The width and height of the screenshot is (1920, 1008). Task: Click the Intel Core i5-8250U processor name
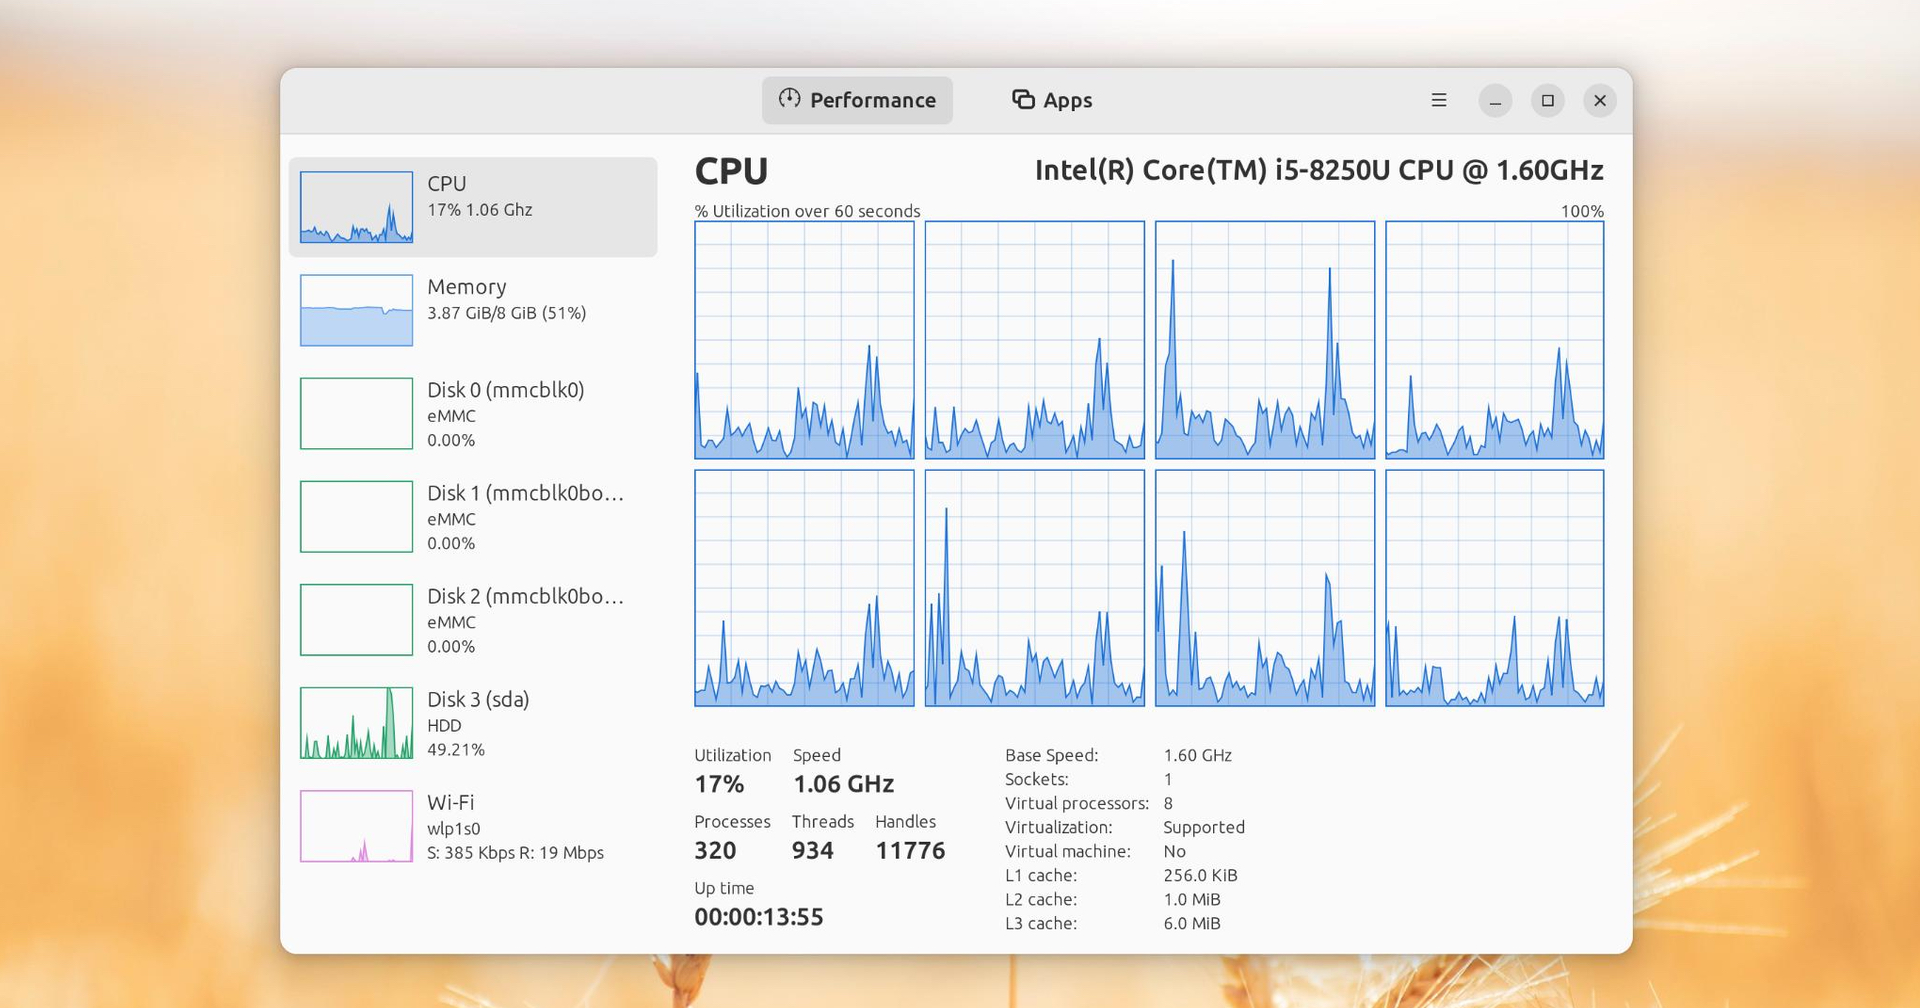point(1319,170)
